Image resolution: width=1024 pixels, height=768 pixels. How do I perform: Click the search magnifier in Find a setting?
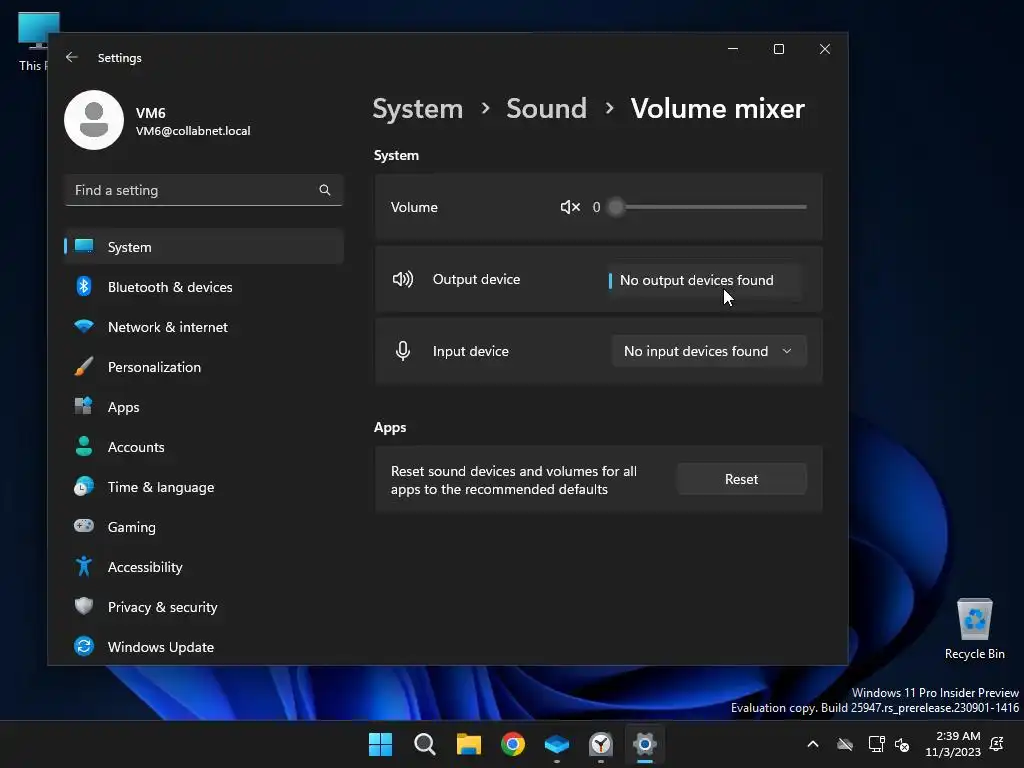(x=325, y=190)
